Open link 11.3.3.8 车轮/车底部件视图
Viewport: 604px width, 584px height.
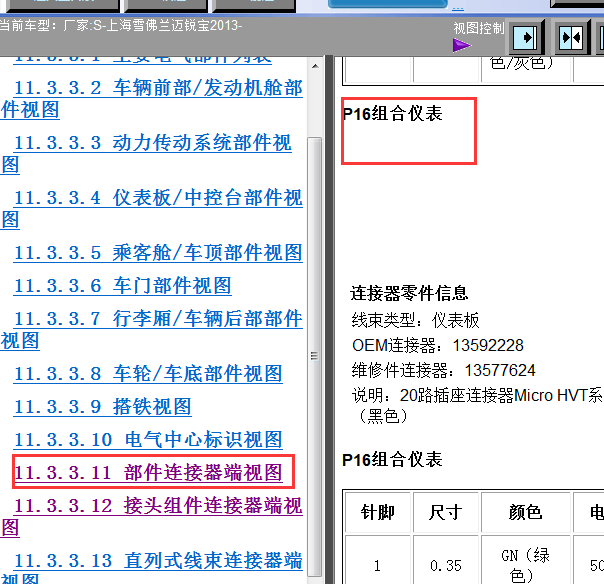148,374
